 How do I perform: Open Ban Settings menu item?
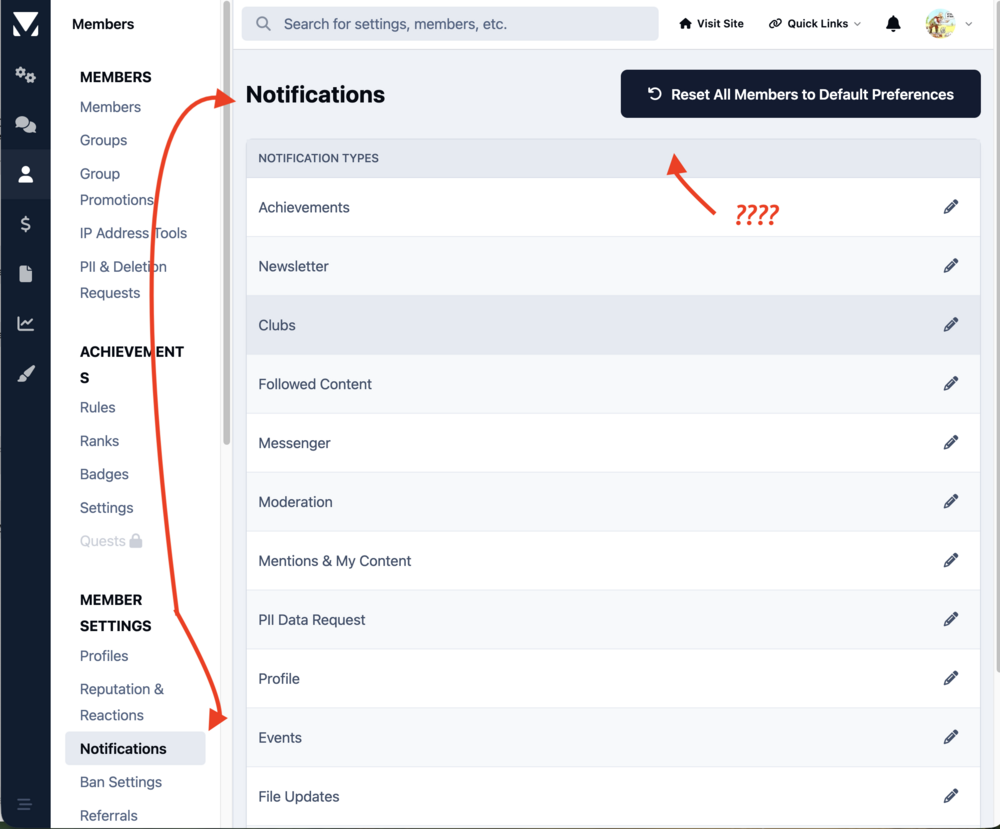(x=121, y=782)
